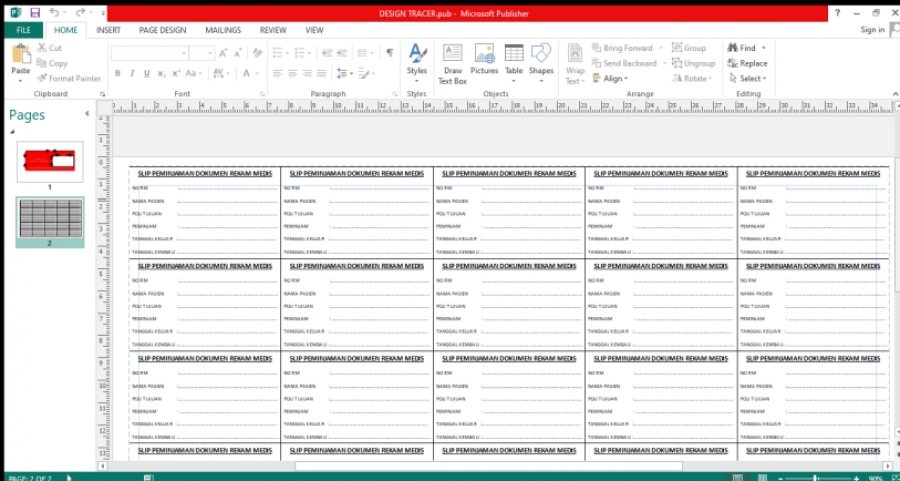900x481 pixels.
Task: Click the Grow Font icon
Action: (223, 53)
